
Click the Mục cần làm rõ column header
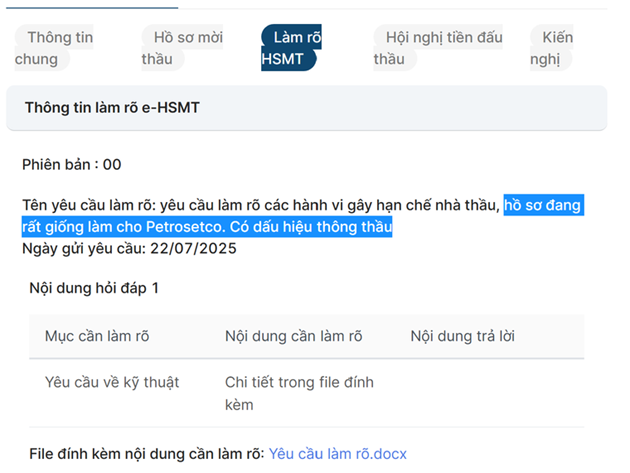97,336
